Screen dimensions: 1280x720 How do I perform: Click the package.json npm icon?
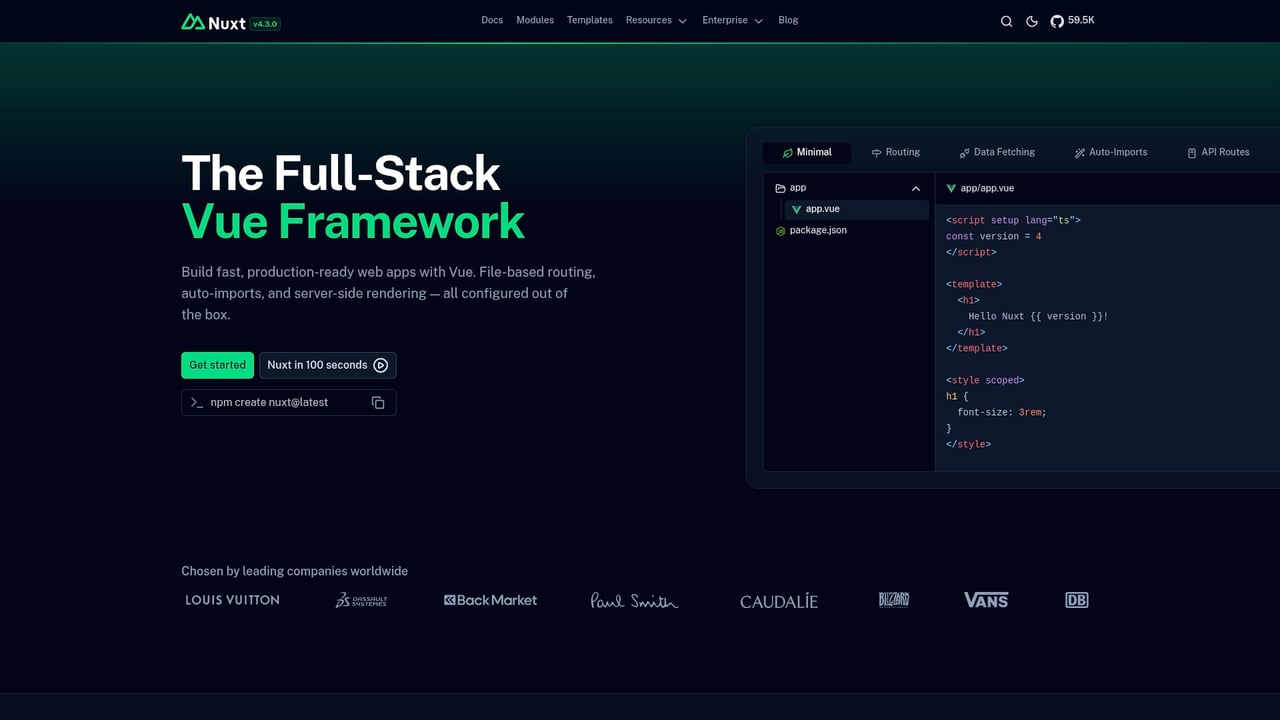(x=780, y=230)
